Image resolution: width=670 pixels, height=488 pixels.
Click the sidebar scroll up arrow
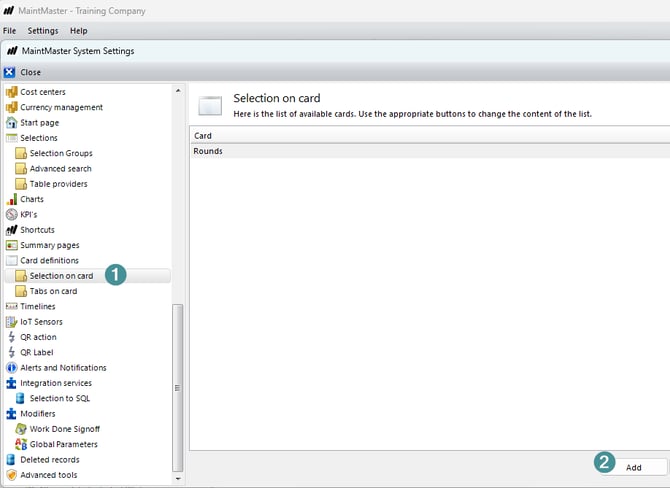tap(178, 91)
